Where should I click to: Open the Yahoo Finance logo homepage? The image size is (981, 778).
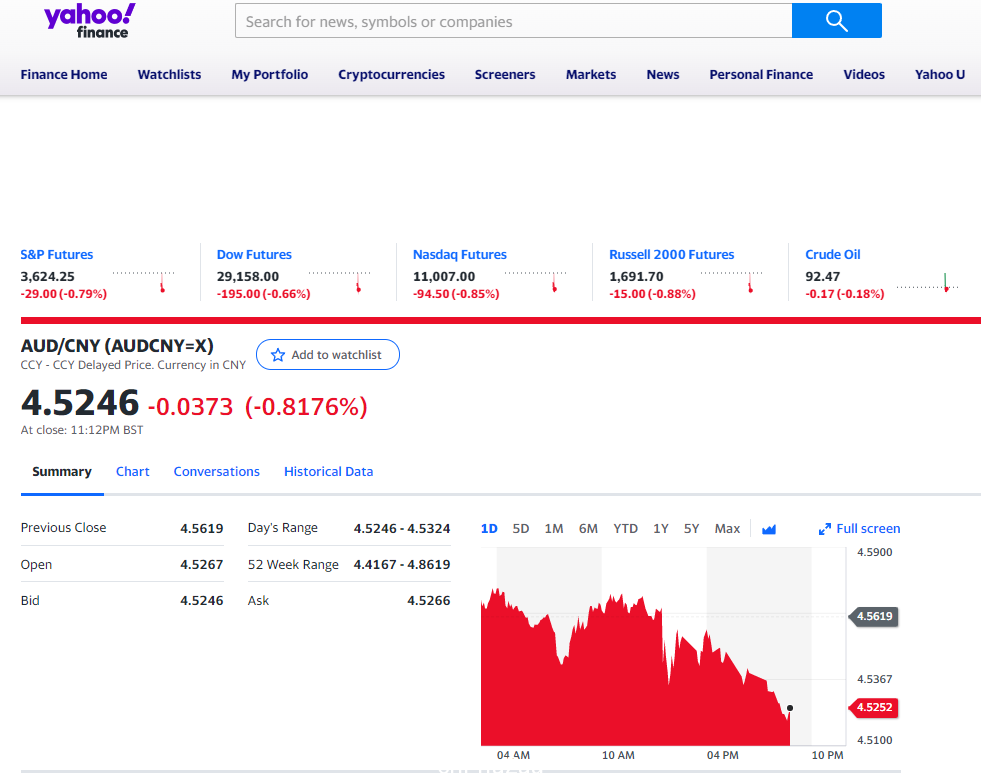[x=89, y=21]
